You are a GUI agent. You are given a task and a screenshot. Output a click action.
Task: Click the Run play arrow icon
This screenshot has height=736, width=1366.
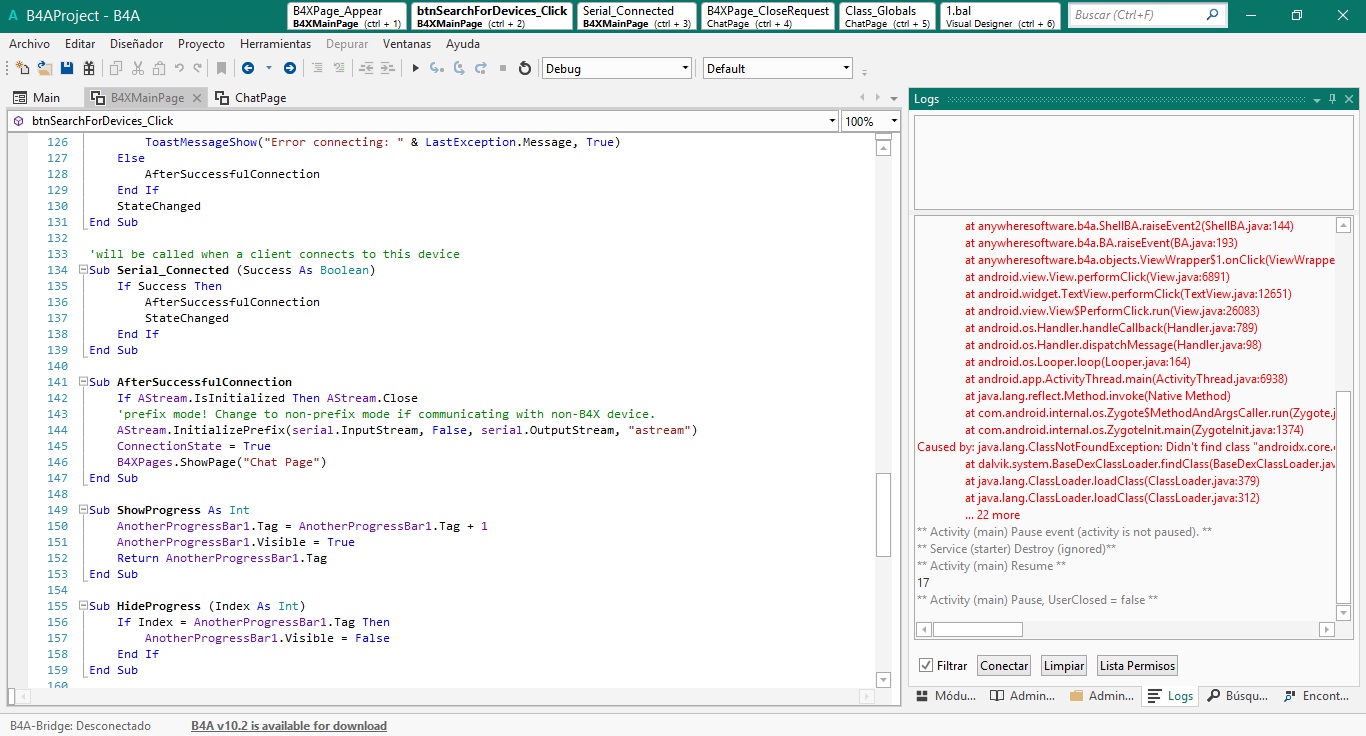tap(416, 68)
